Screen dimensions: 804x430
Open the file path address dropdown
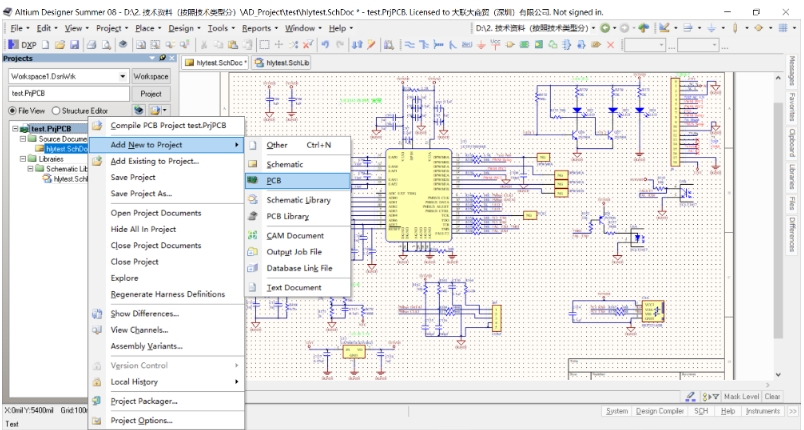pos(594,28)
